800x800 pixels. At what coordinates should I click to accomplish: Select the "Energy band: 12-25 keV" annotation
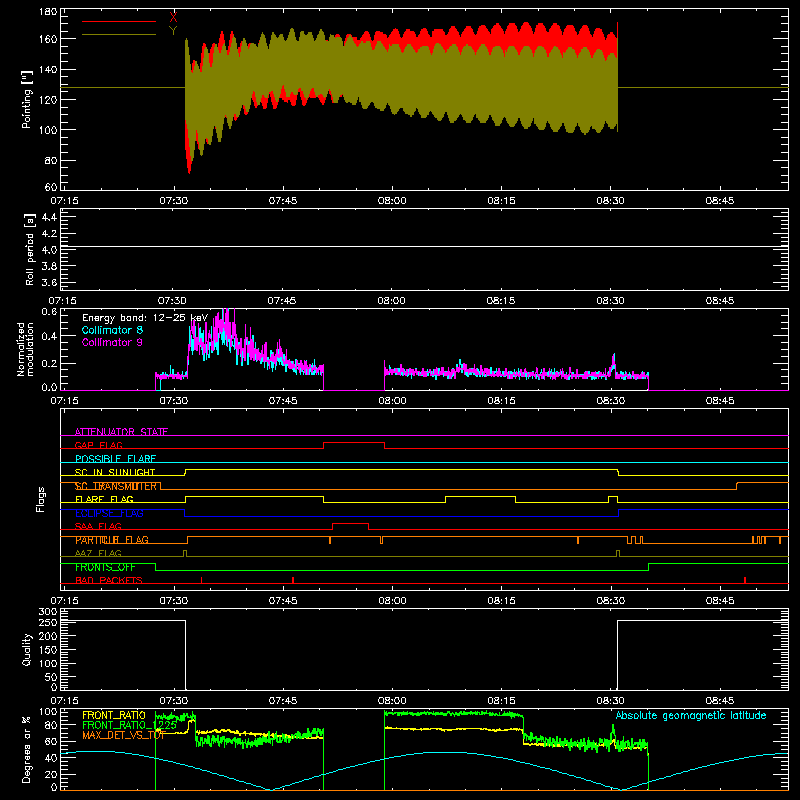pos(145,318)
